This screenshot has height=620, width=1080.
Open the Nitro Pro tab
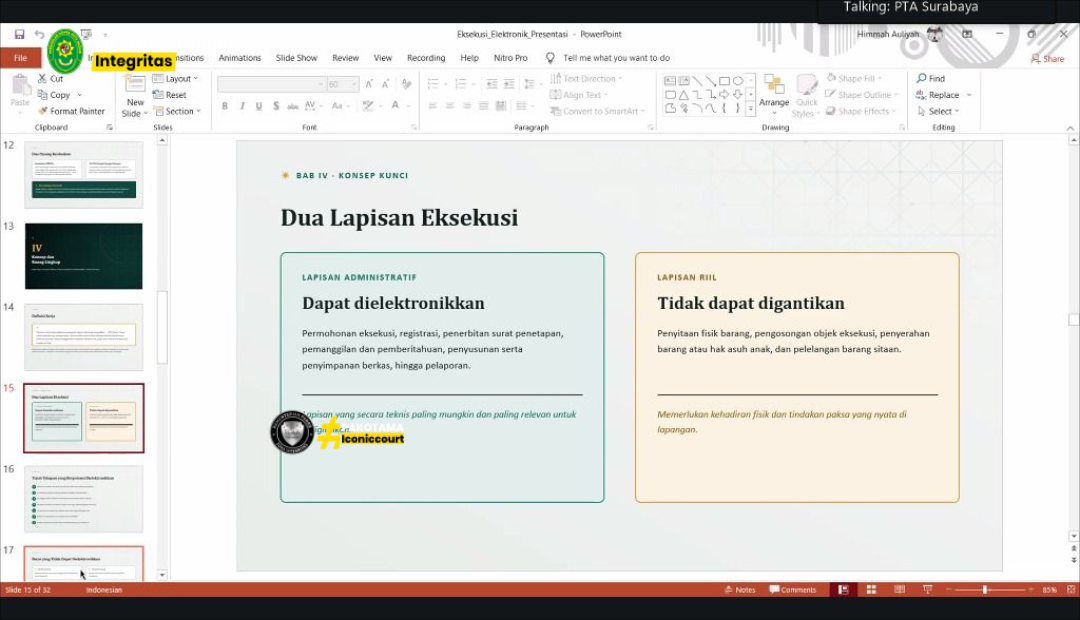coord(510,58)
